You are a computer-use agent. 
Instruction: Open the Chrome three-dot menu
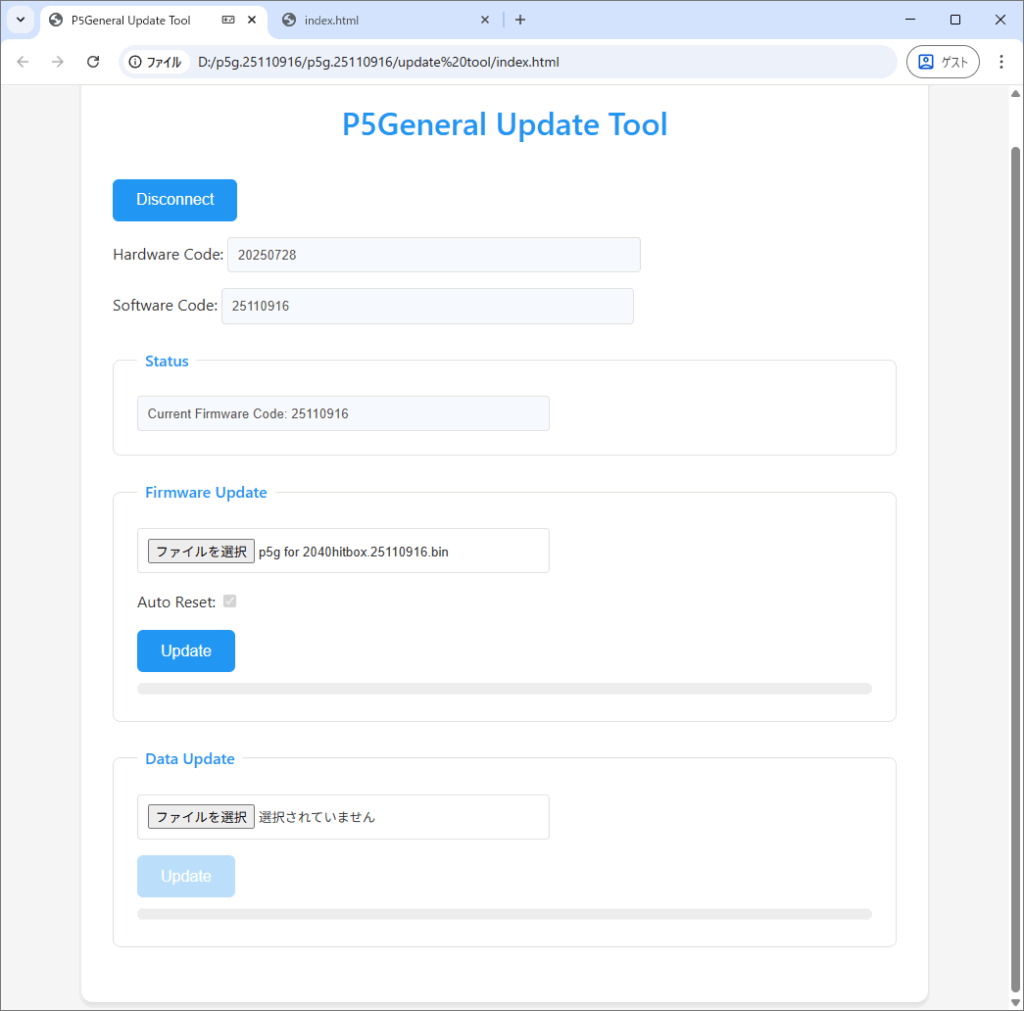click(x=1001, y=62)
